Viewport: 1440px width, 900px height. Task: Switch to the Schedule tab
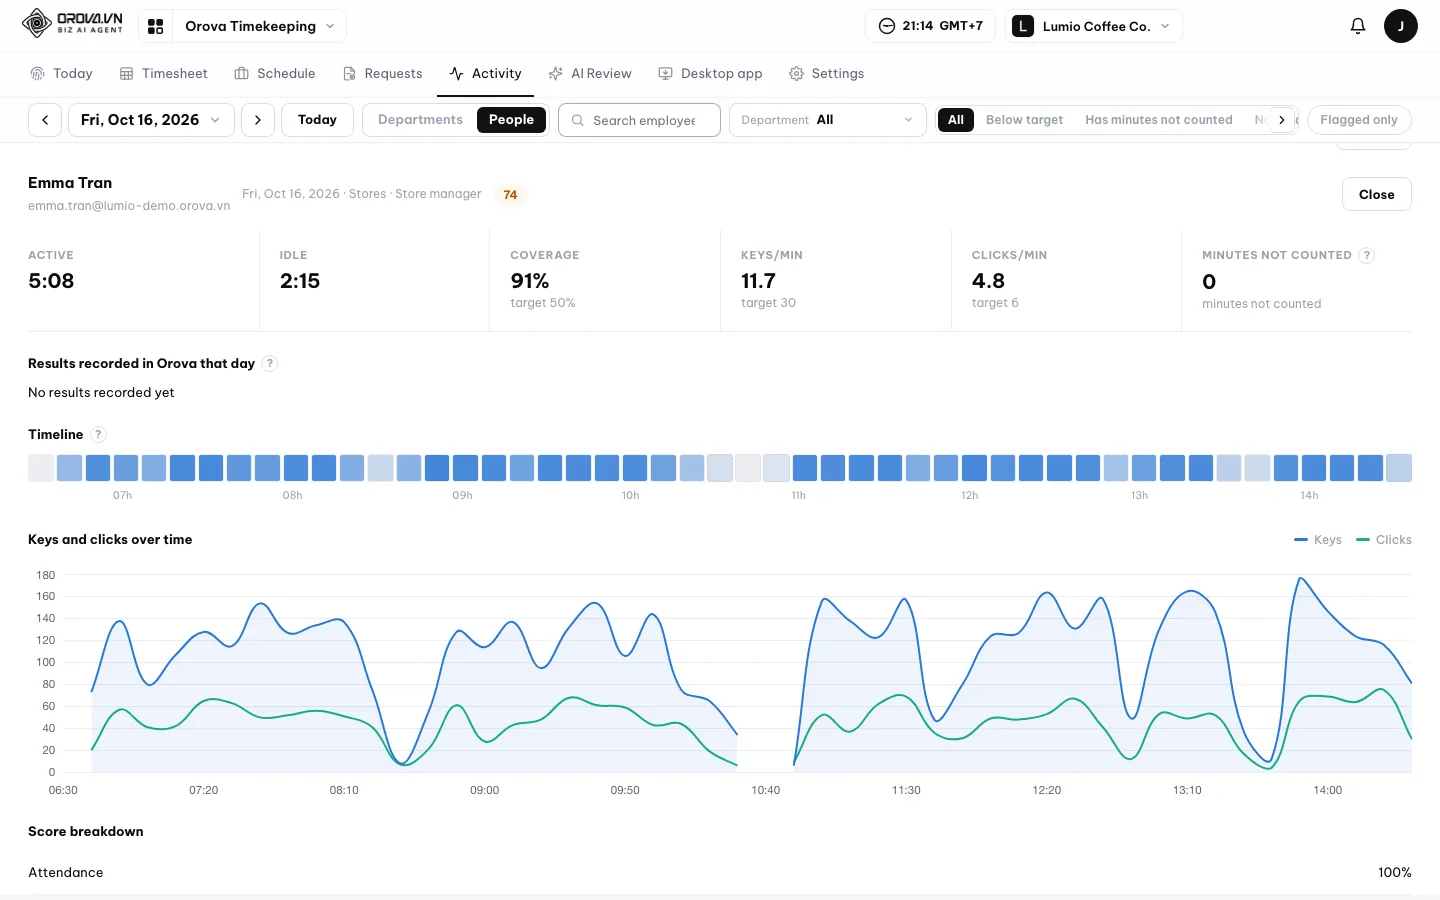coord(275,74)
